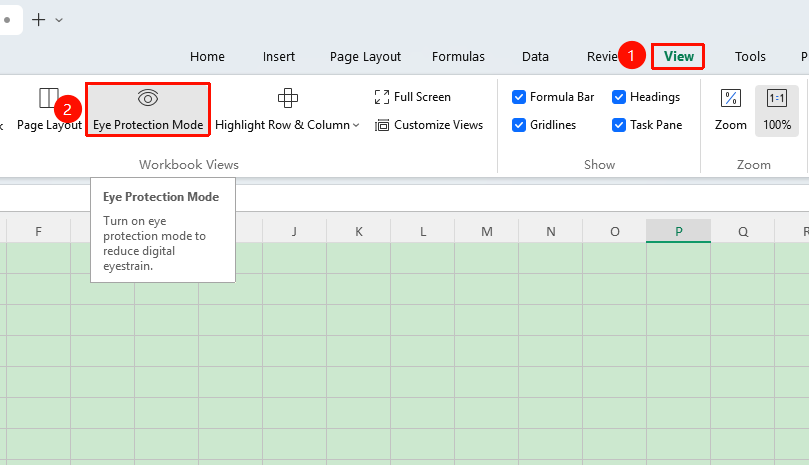Select column K header
This screenshot has height=465, width=809.
coord(359,231)
